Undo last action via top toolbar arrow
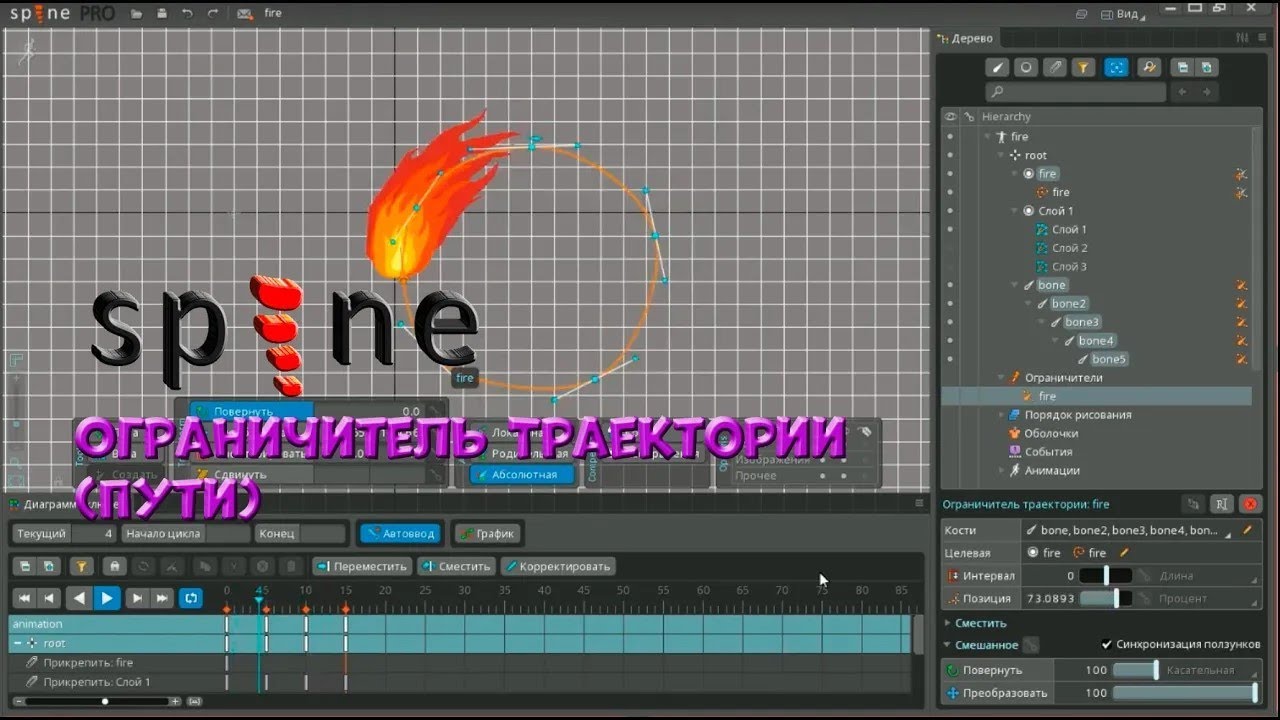Screen dimensions: 1280x720 (x=187, y=14)
